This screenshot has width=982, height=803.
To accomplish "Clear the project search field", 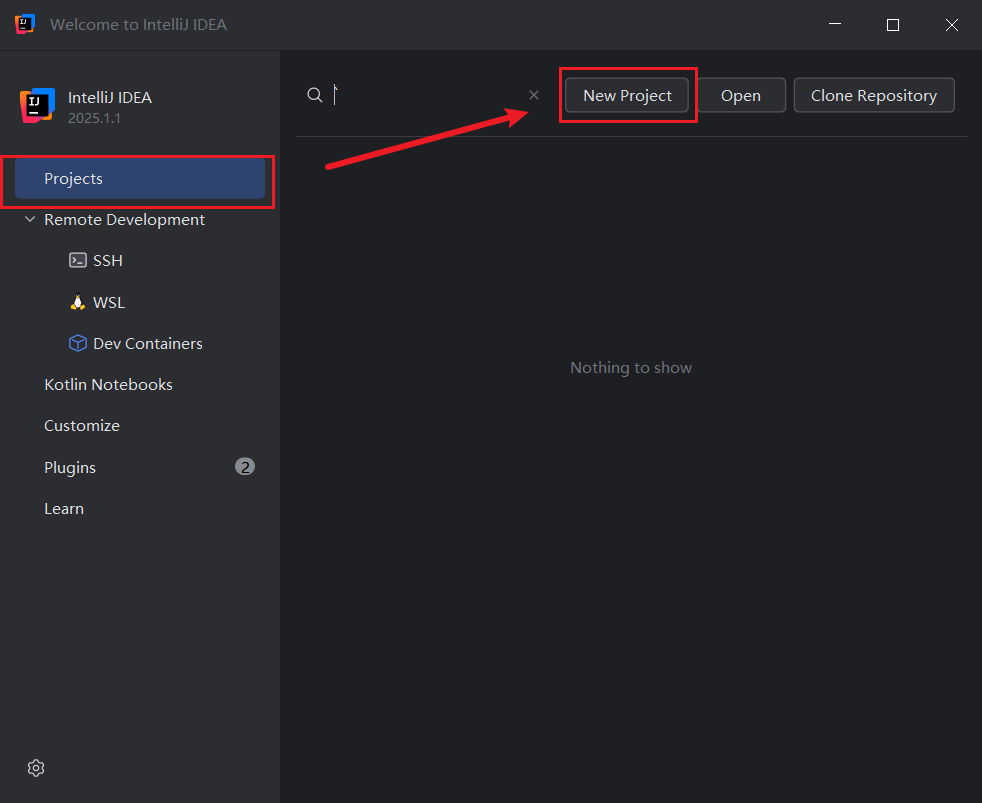I will (x=534, y=95).
